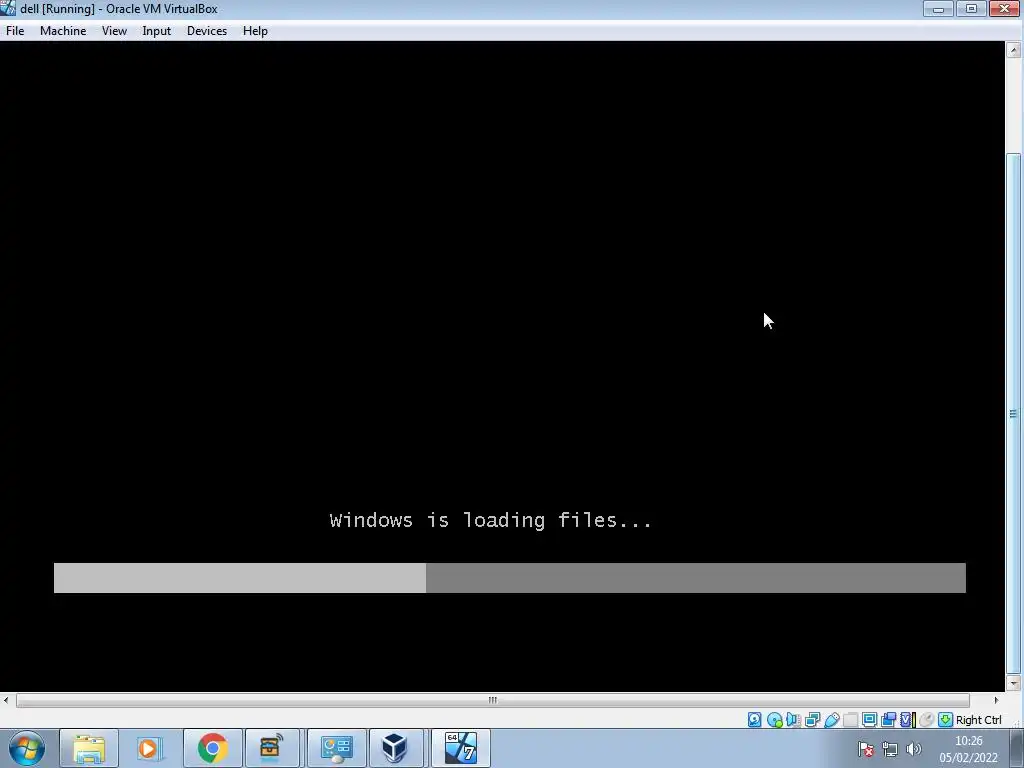Click the hard disk activity status icon

(755, 720)
